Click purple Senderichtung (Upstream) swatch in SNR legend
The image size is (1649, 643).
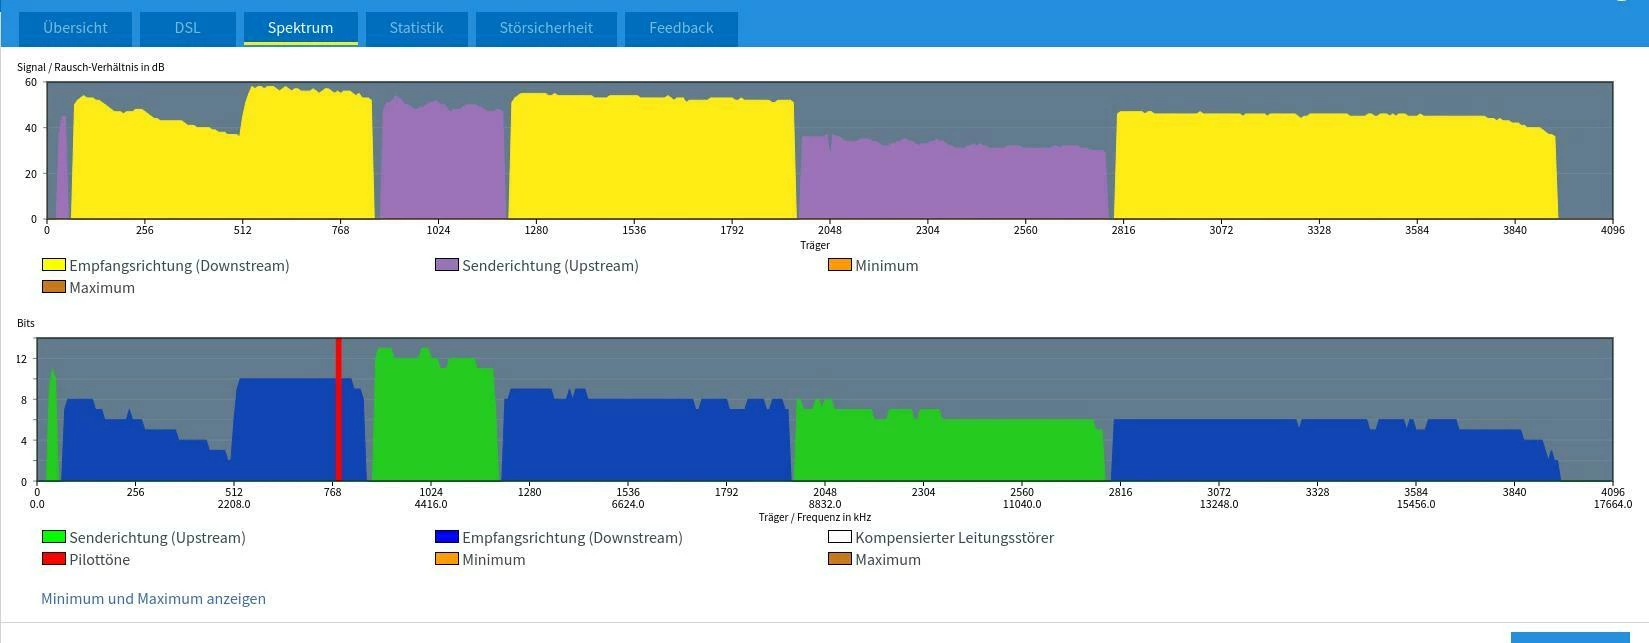click(x=447, y=265)
